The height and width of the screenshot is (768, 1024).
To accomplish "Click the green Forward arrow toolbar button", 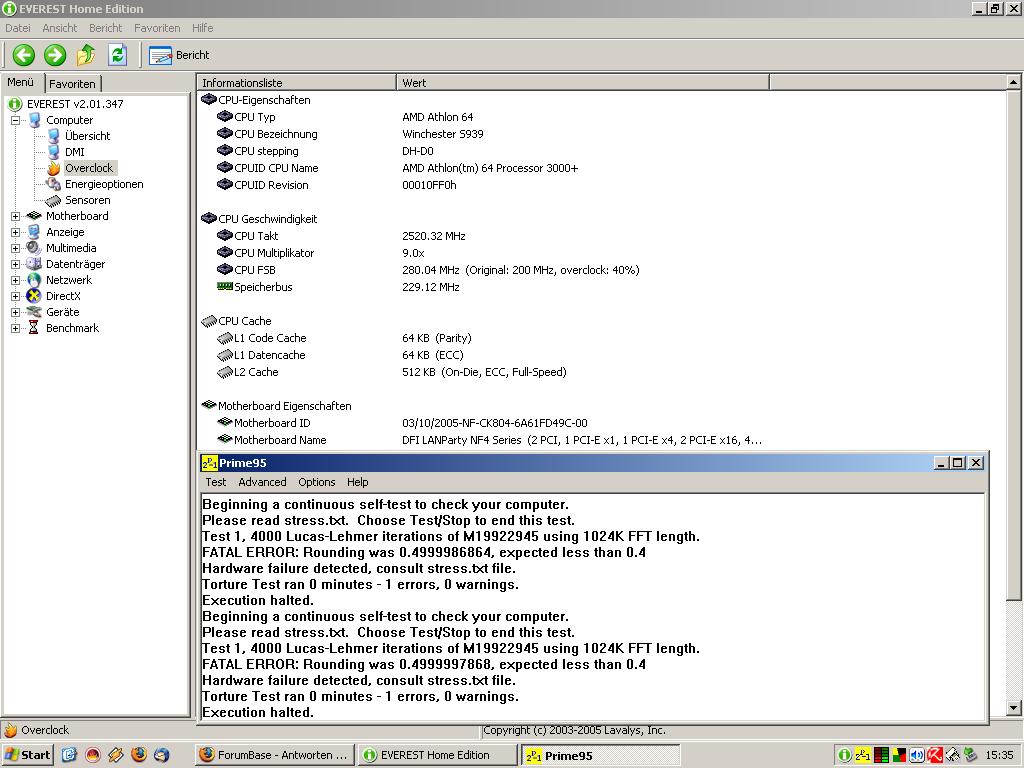I will pos(55,55).
